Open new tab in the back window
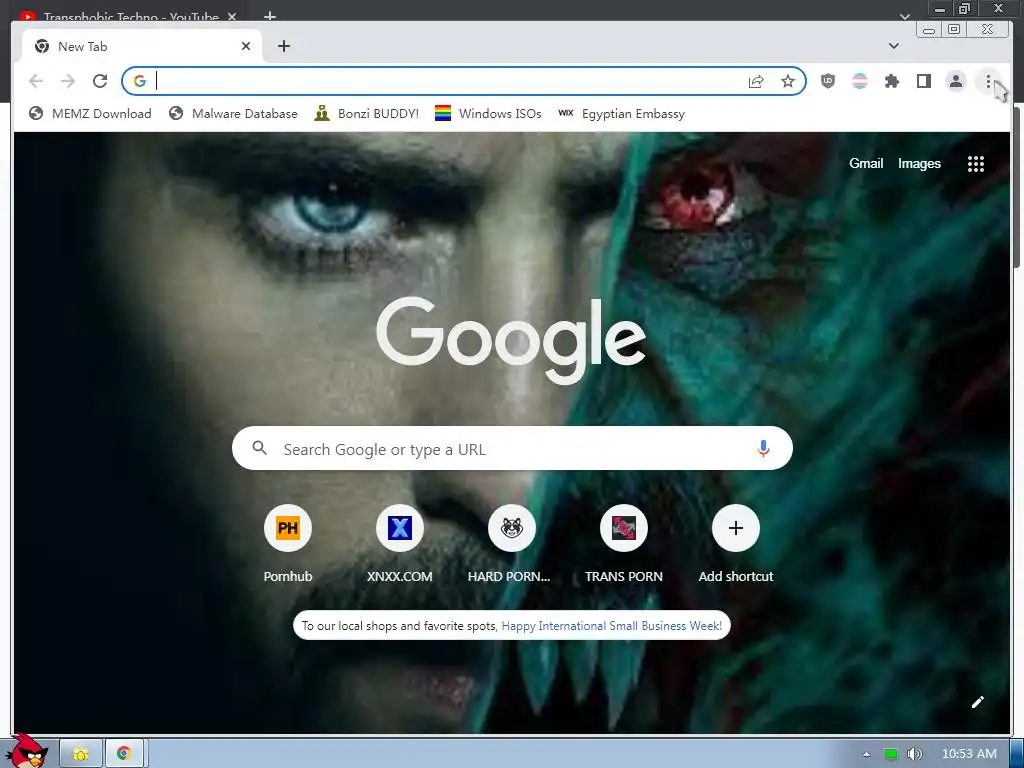 click(x=270, y=16)
